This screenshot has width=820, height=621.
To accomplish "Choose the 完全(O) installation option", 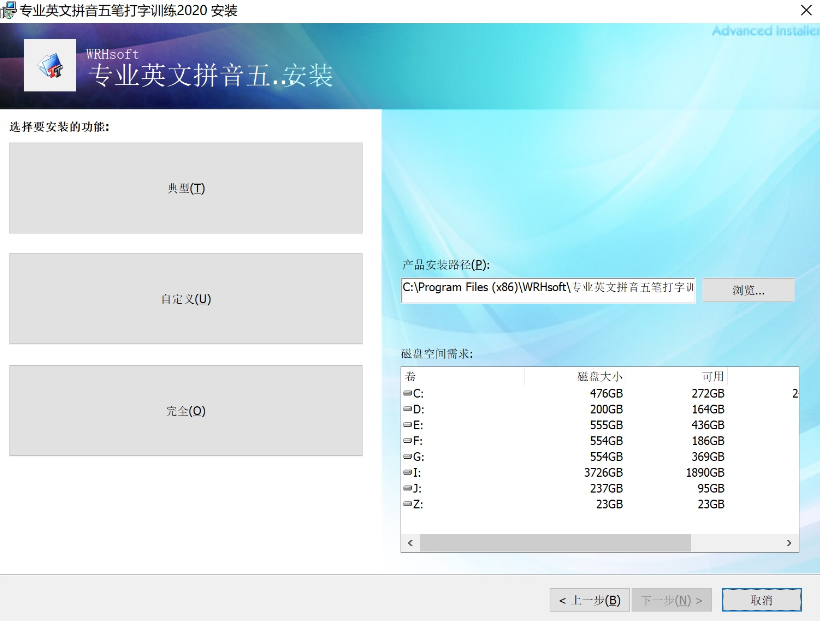I will [x=185, y=410].
